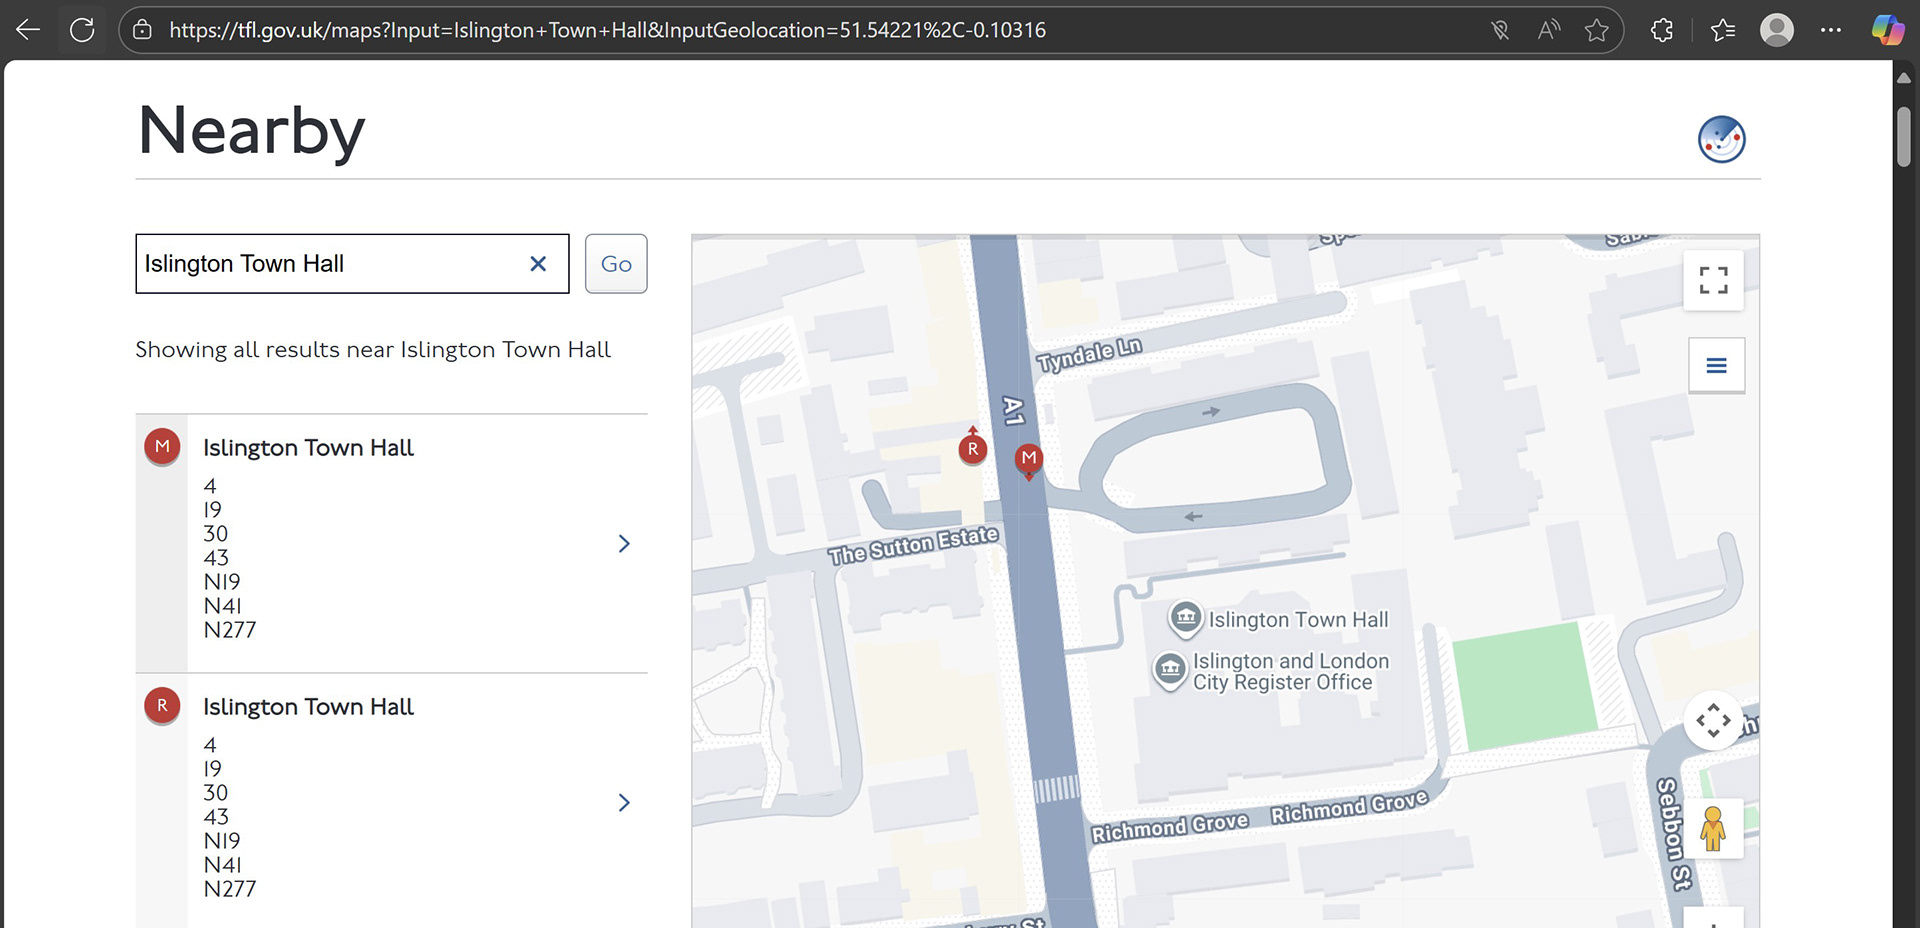Expand stop R details chevron
This screenshot has height=928, width=1920.
(624, 803)
